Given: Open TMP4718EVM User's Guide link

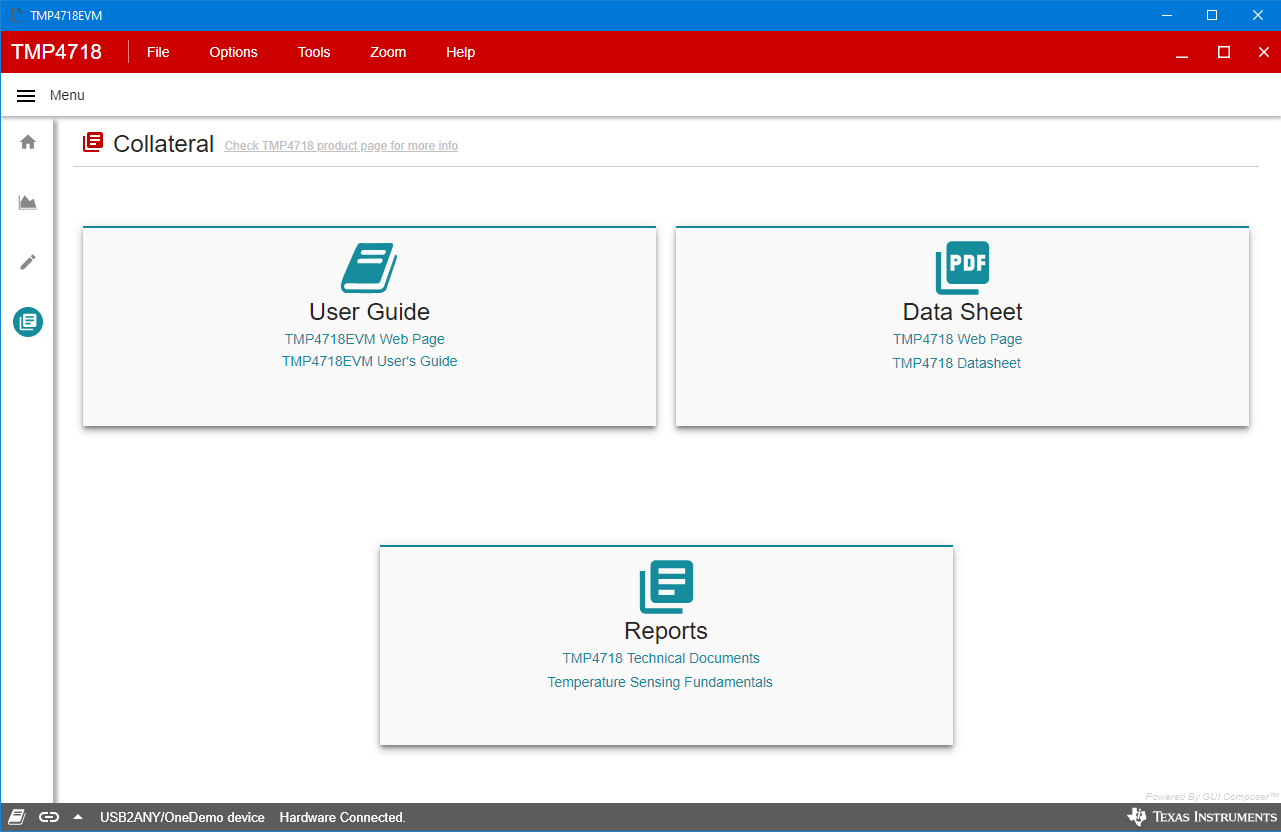Looking at the screenshot, I should coord(369,361).
